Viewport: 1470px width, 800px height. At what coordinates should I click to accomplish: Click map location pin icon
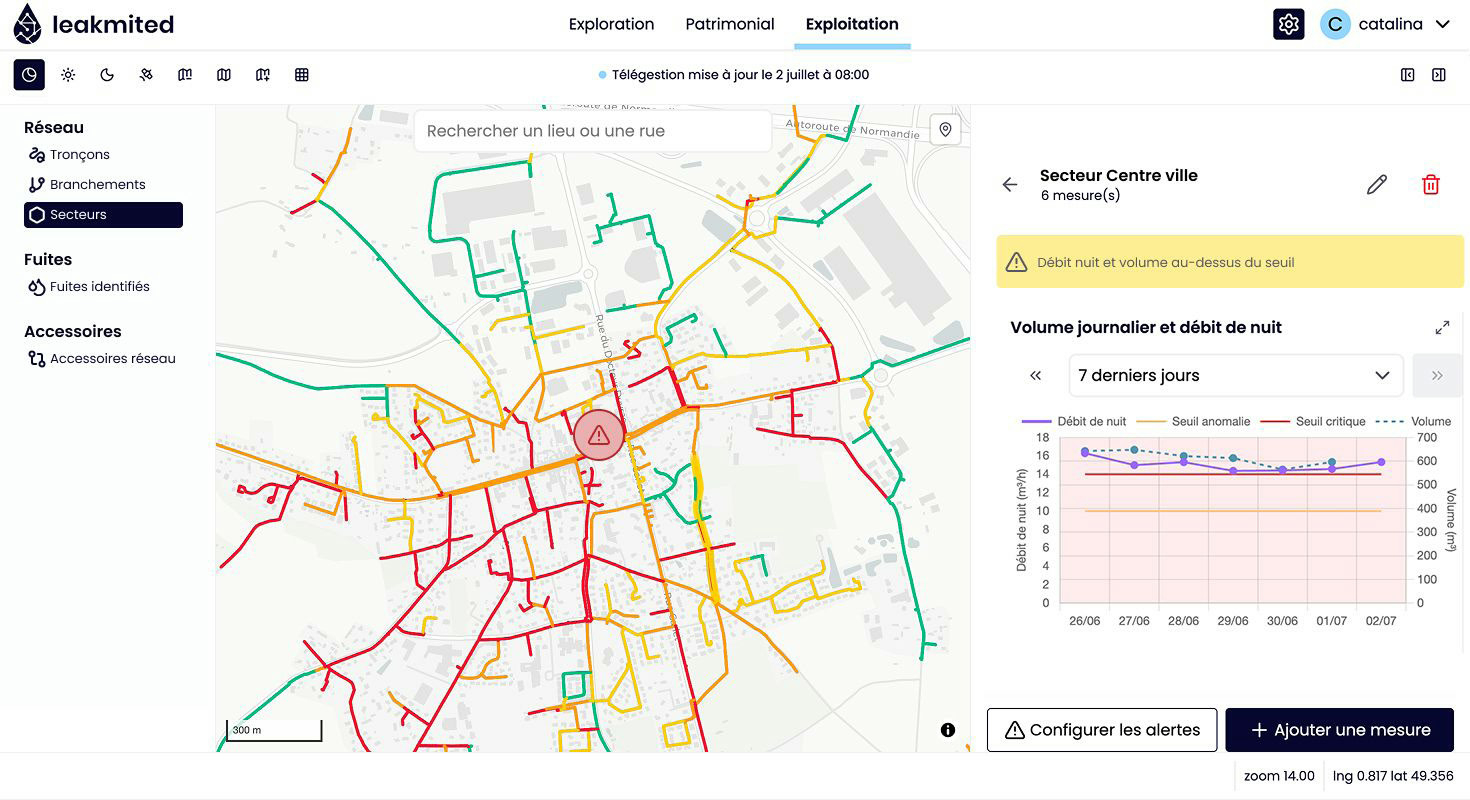coord(945,130)
